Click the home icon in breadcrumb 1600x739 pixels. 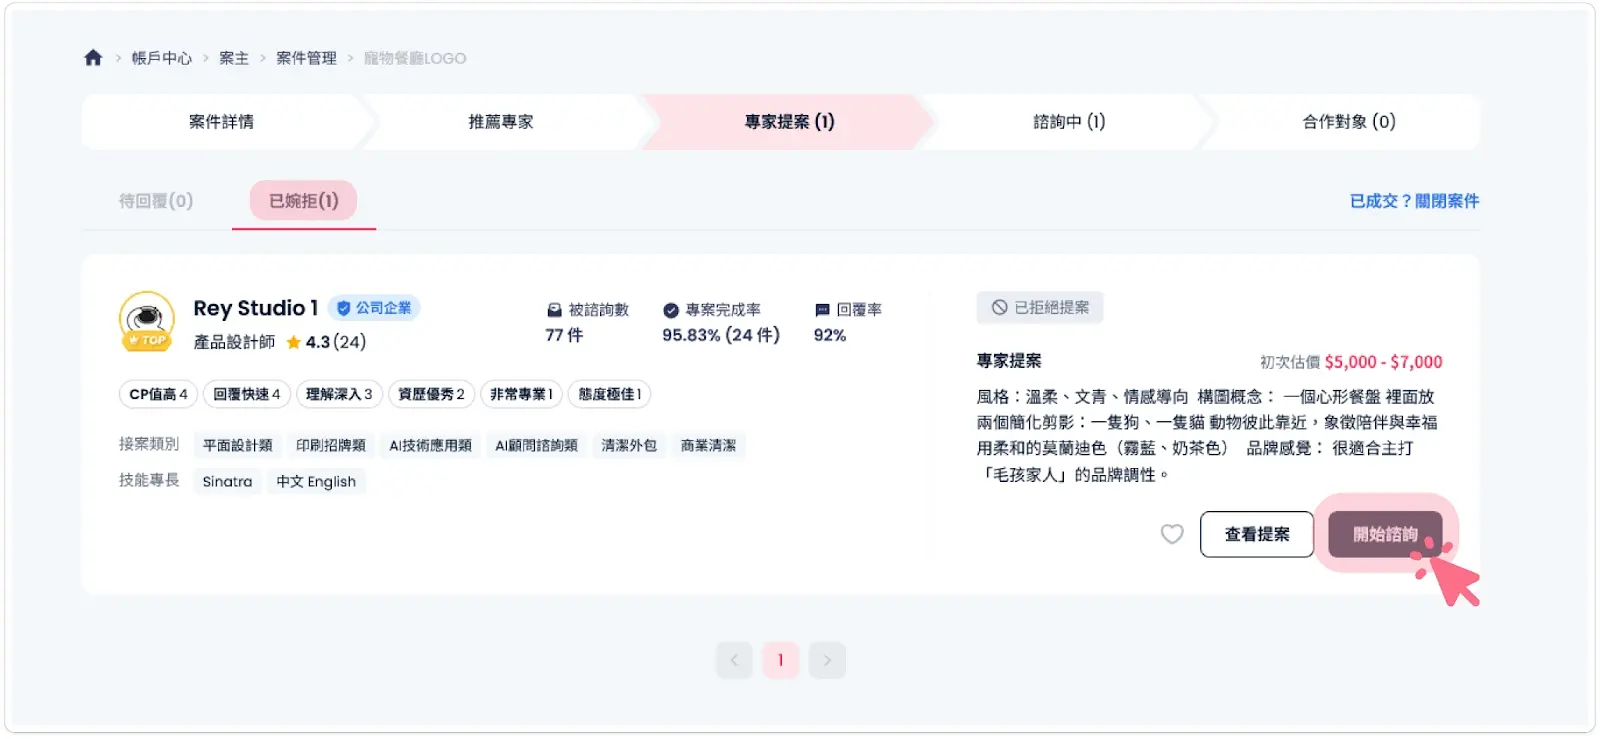tap(93, 58)
